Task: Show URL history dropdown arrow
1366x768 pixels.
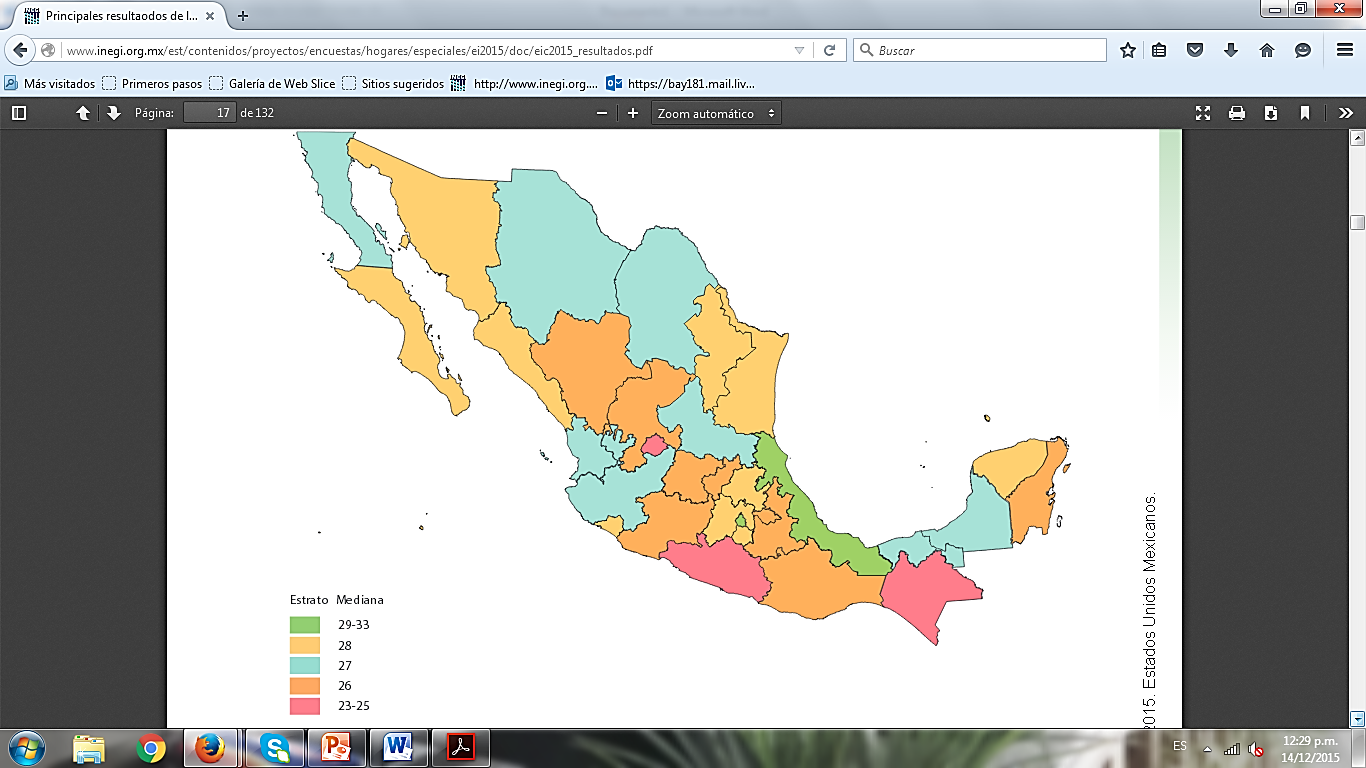Action: coord(799,50)
